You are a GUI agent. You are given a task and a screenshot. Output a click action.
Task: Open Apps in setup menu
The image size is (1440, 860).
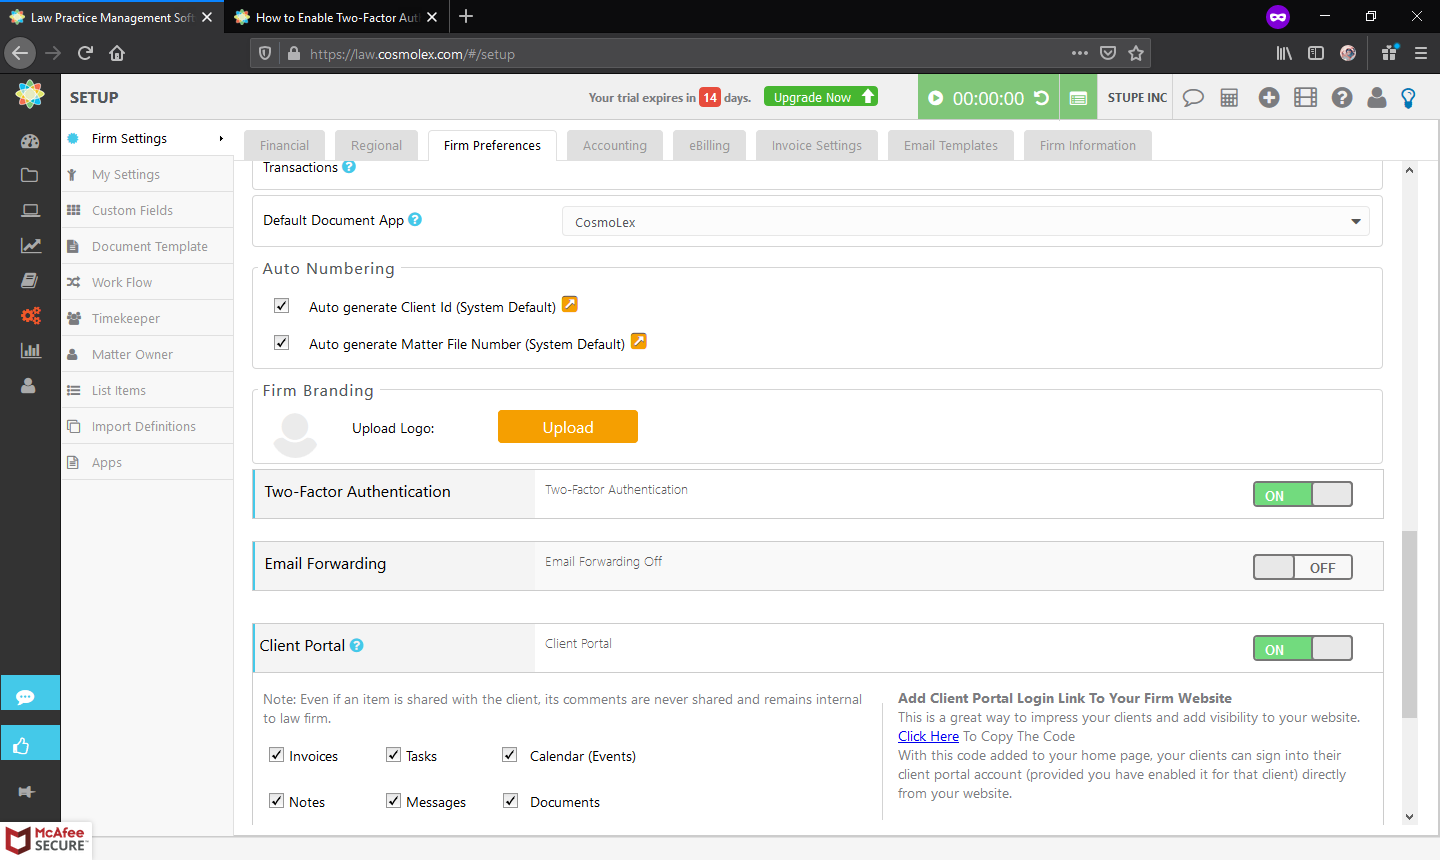click(147, 462)
